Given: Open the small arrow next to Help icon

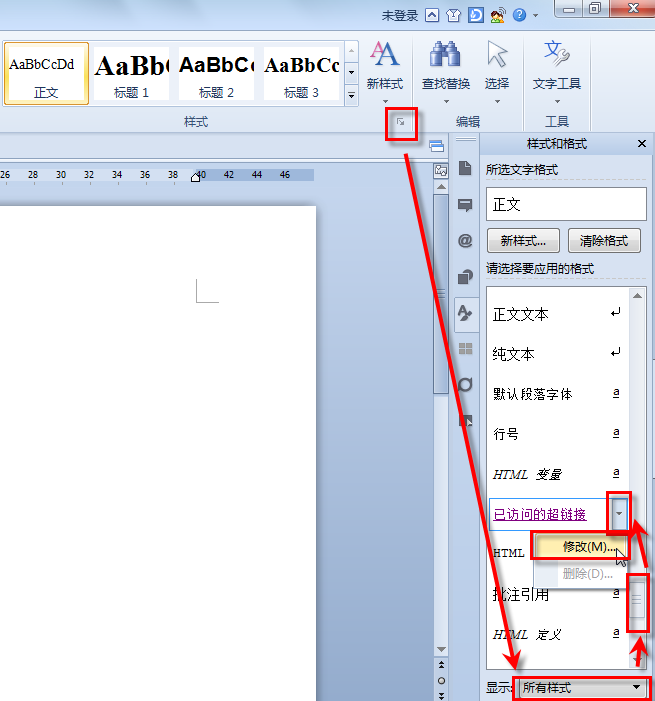Looking at the screenshot, I should pyautogui.click(x=535, y=16).
